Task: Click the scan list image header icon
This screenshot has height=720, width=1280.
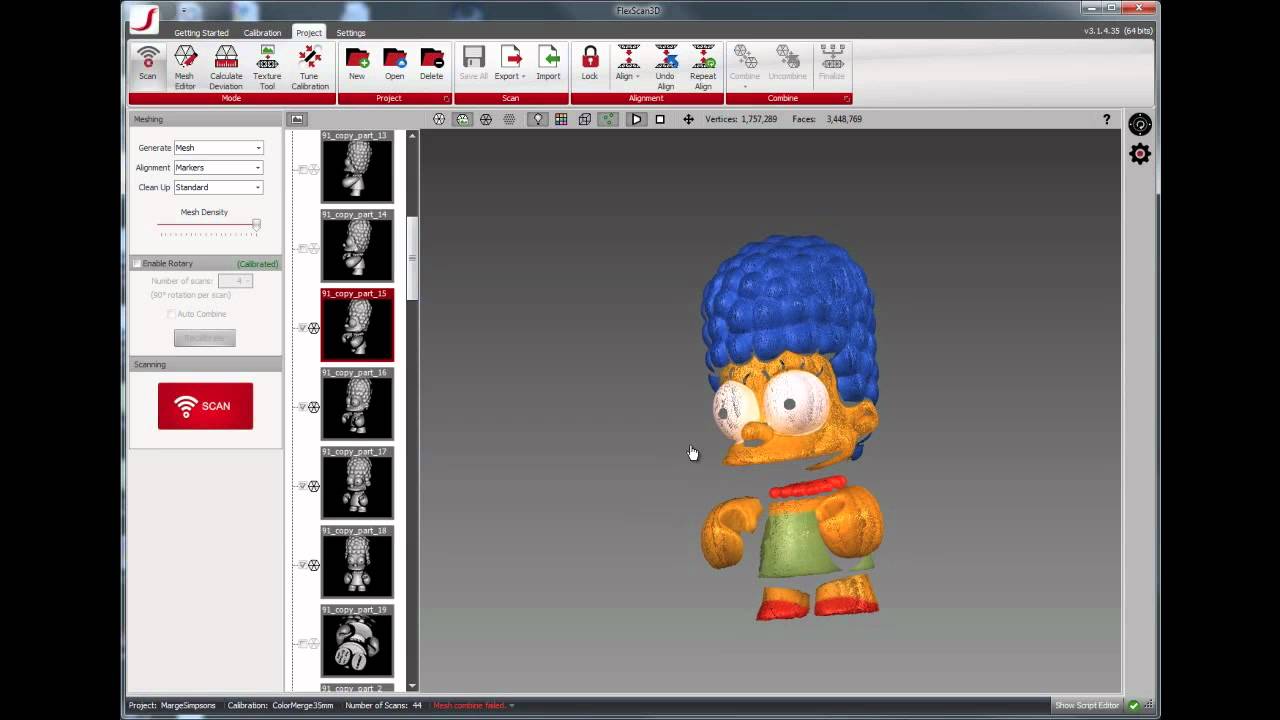Action: (x=297, y=119)
